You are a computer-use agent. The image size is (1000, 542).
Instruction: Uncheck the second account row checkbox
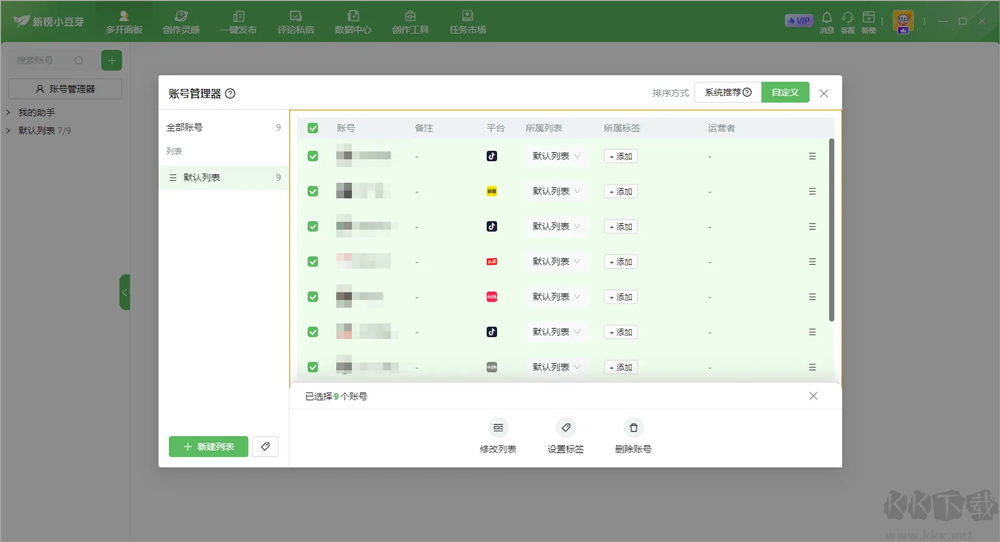313,191
